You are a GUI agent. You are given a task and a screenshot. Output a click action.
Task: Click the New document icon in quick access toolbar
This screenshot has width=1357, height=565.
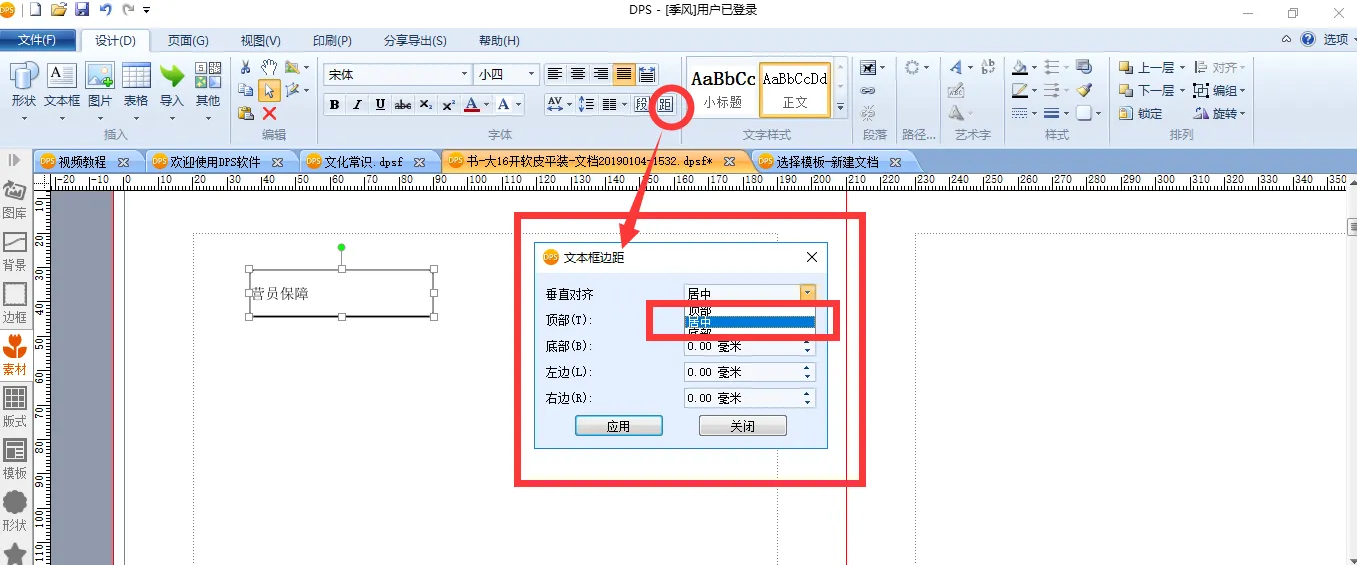click(36, 10)
